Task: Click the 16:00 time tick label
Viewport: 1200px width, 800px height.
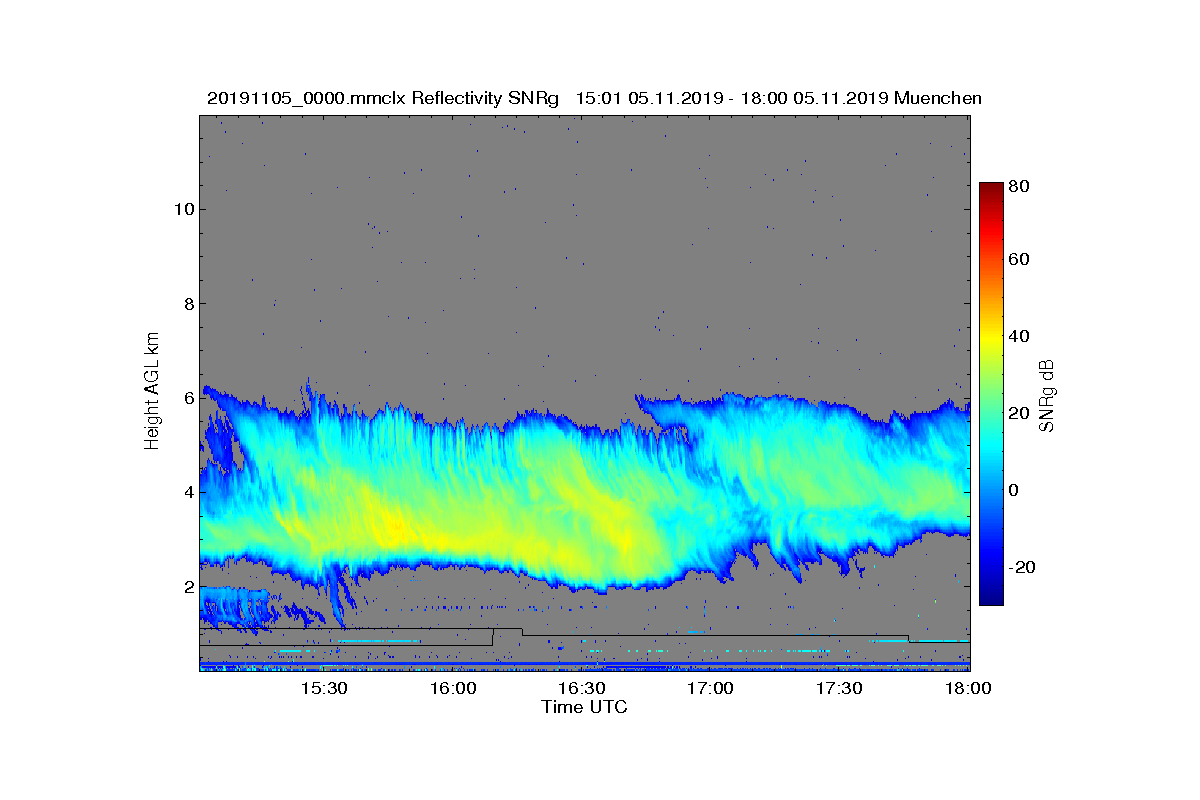Action: tap(453, 688)
